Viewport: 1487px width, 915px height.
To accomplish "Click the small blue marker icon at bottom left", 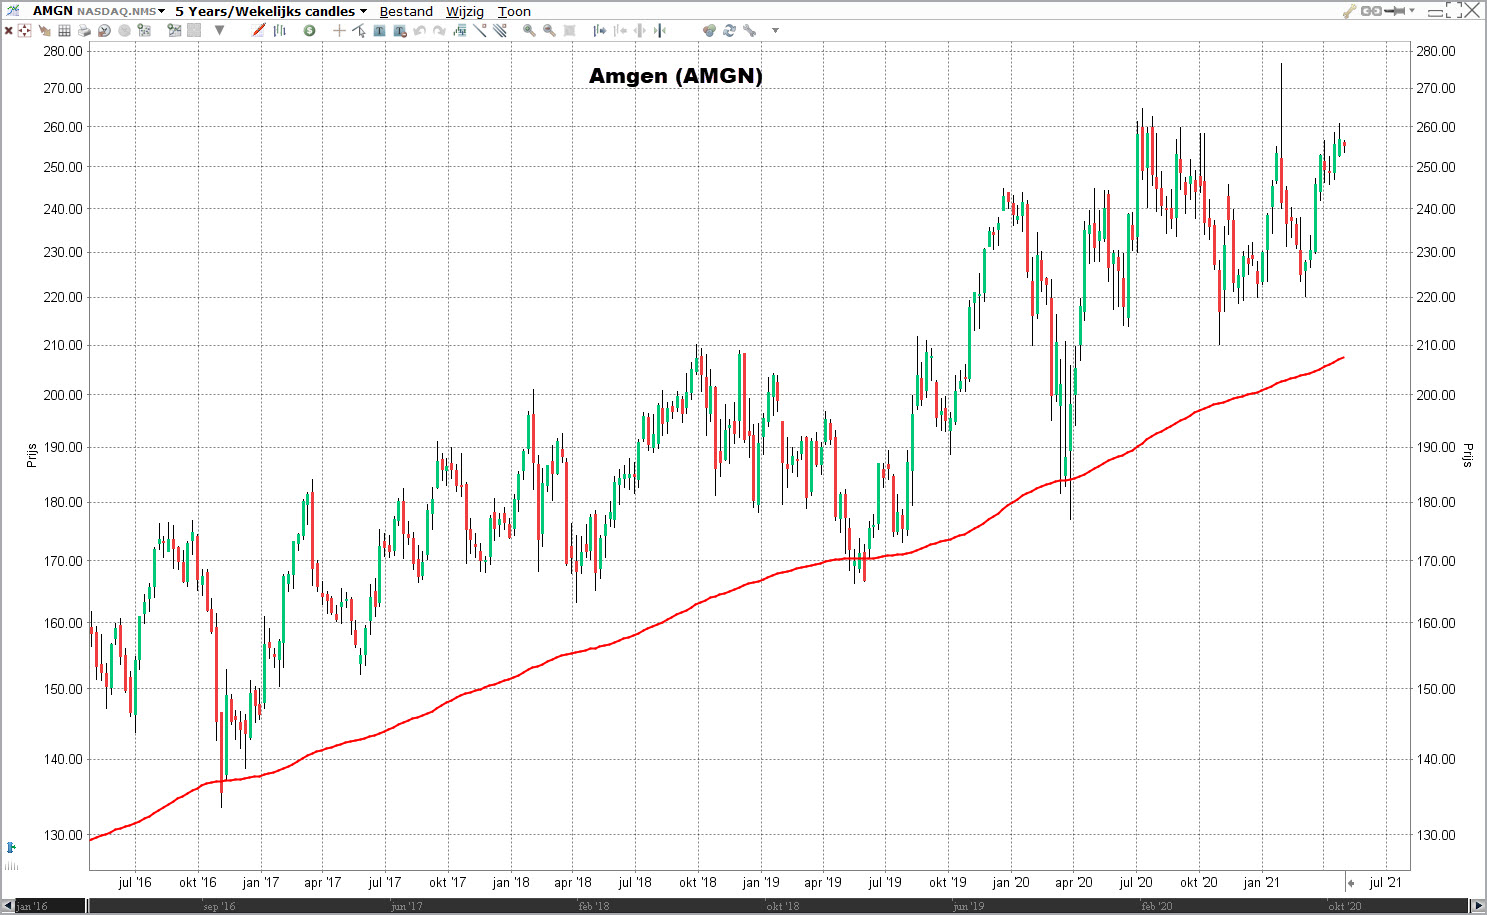I will click(x=11, y=848).
